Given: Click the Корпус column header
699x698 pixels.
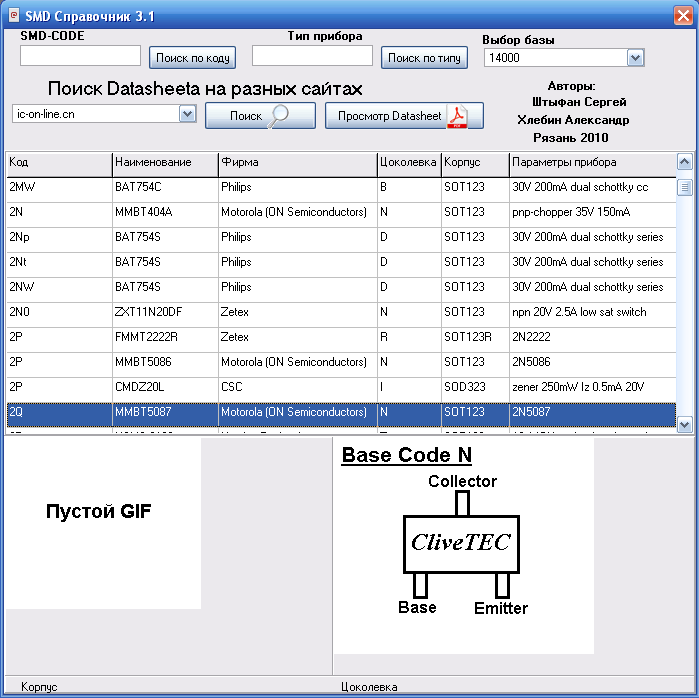Looking at the screenshot, I should coord(475,163).
